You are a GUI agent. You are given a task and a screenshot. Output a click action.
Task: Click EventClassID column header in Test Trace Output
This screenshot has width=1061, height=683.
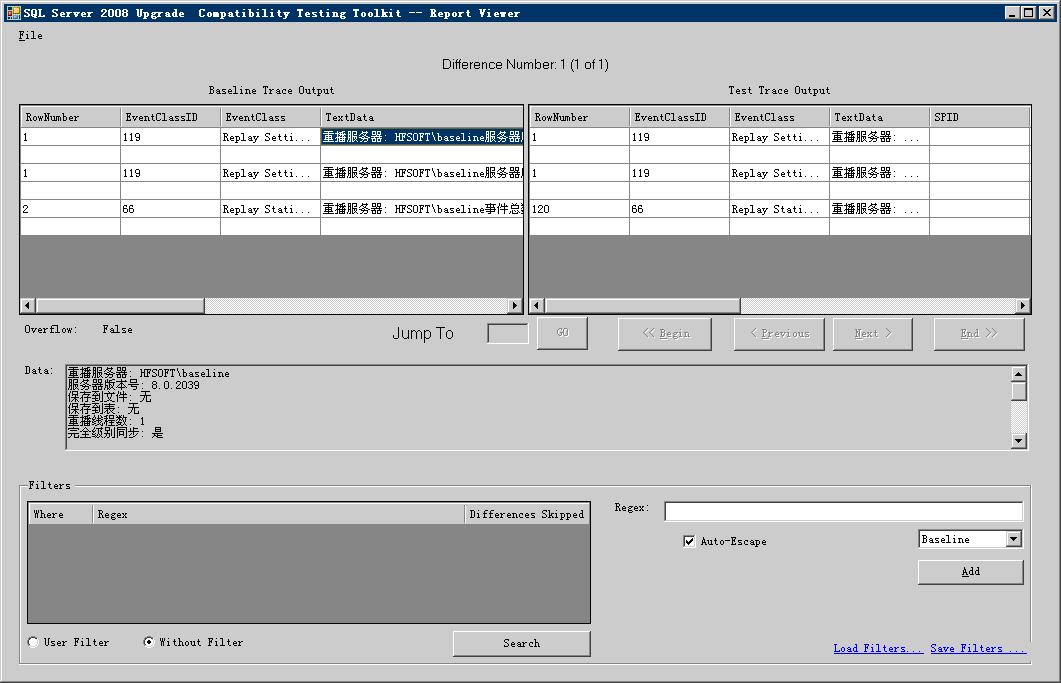[679, 117]
